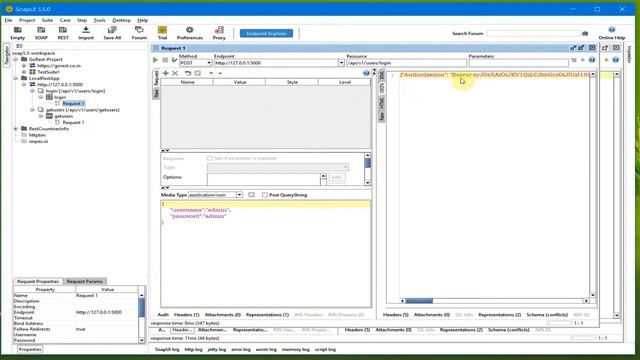
Task: Click the Resource field with /api/v1/users/login
Action: (406, 63)
